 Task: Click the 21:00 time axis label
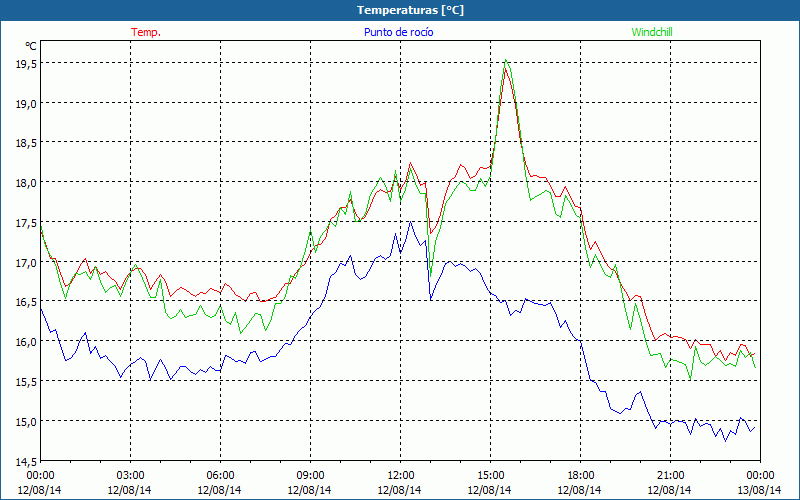(670, 475)
